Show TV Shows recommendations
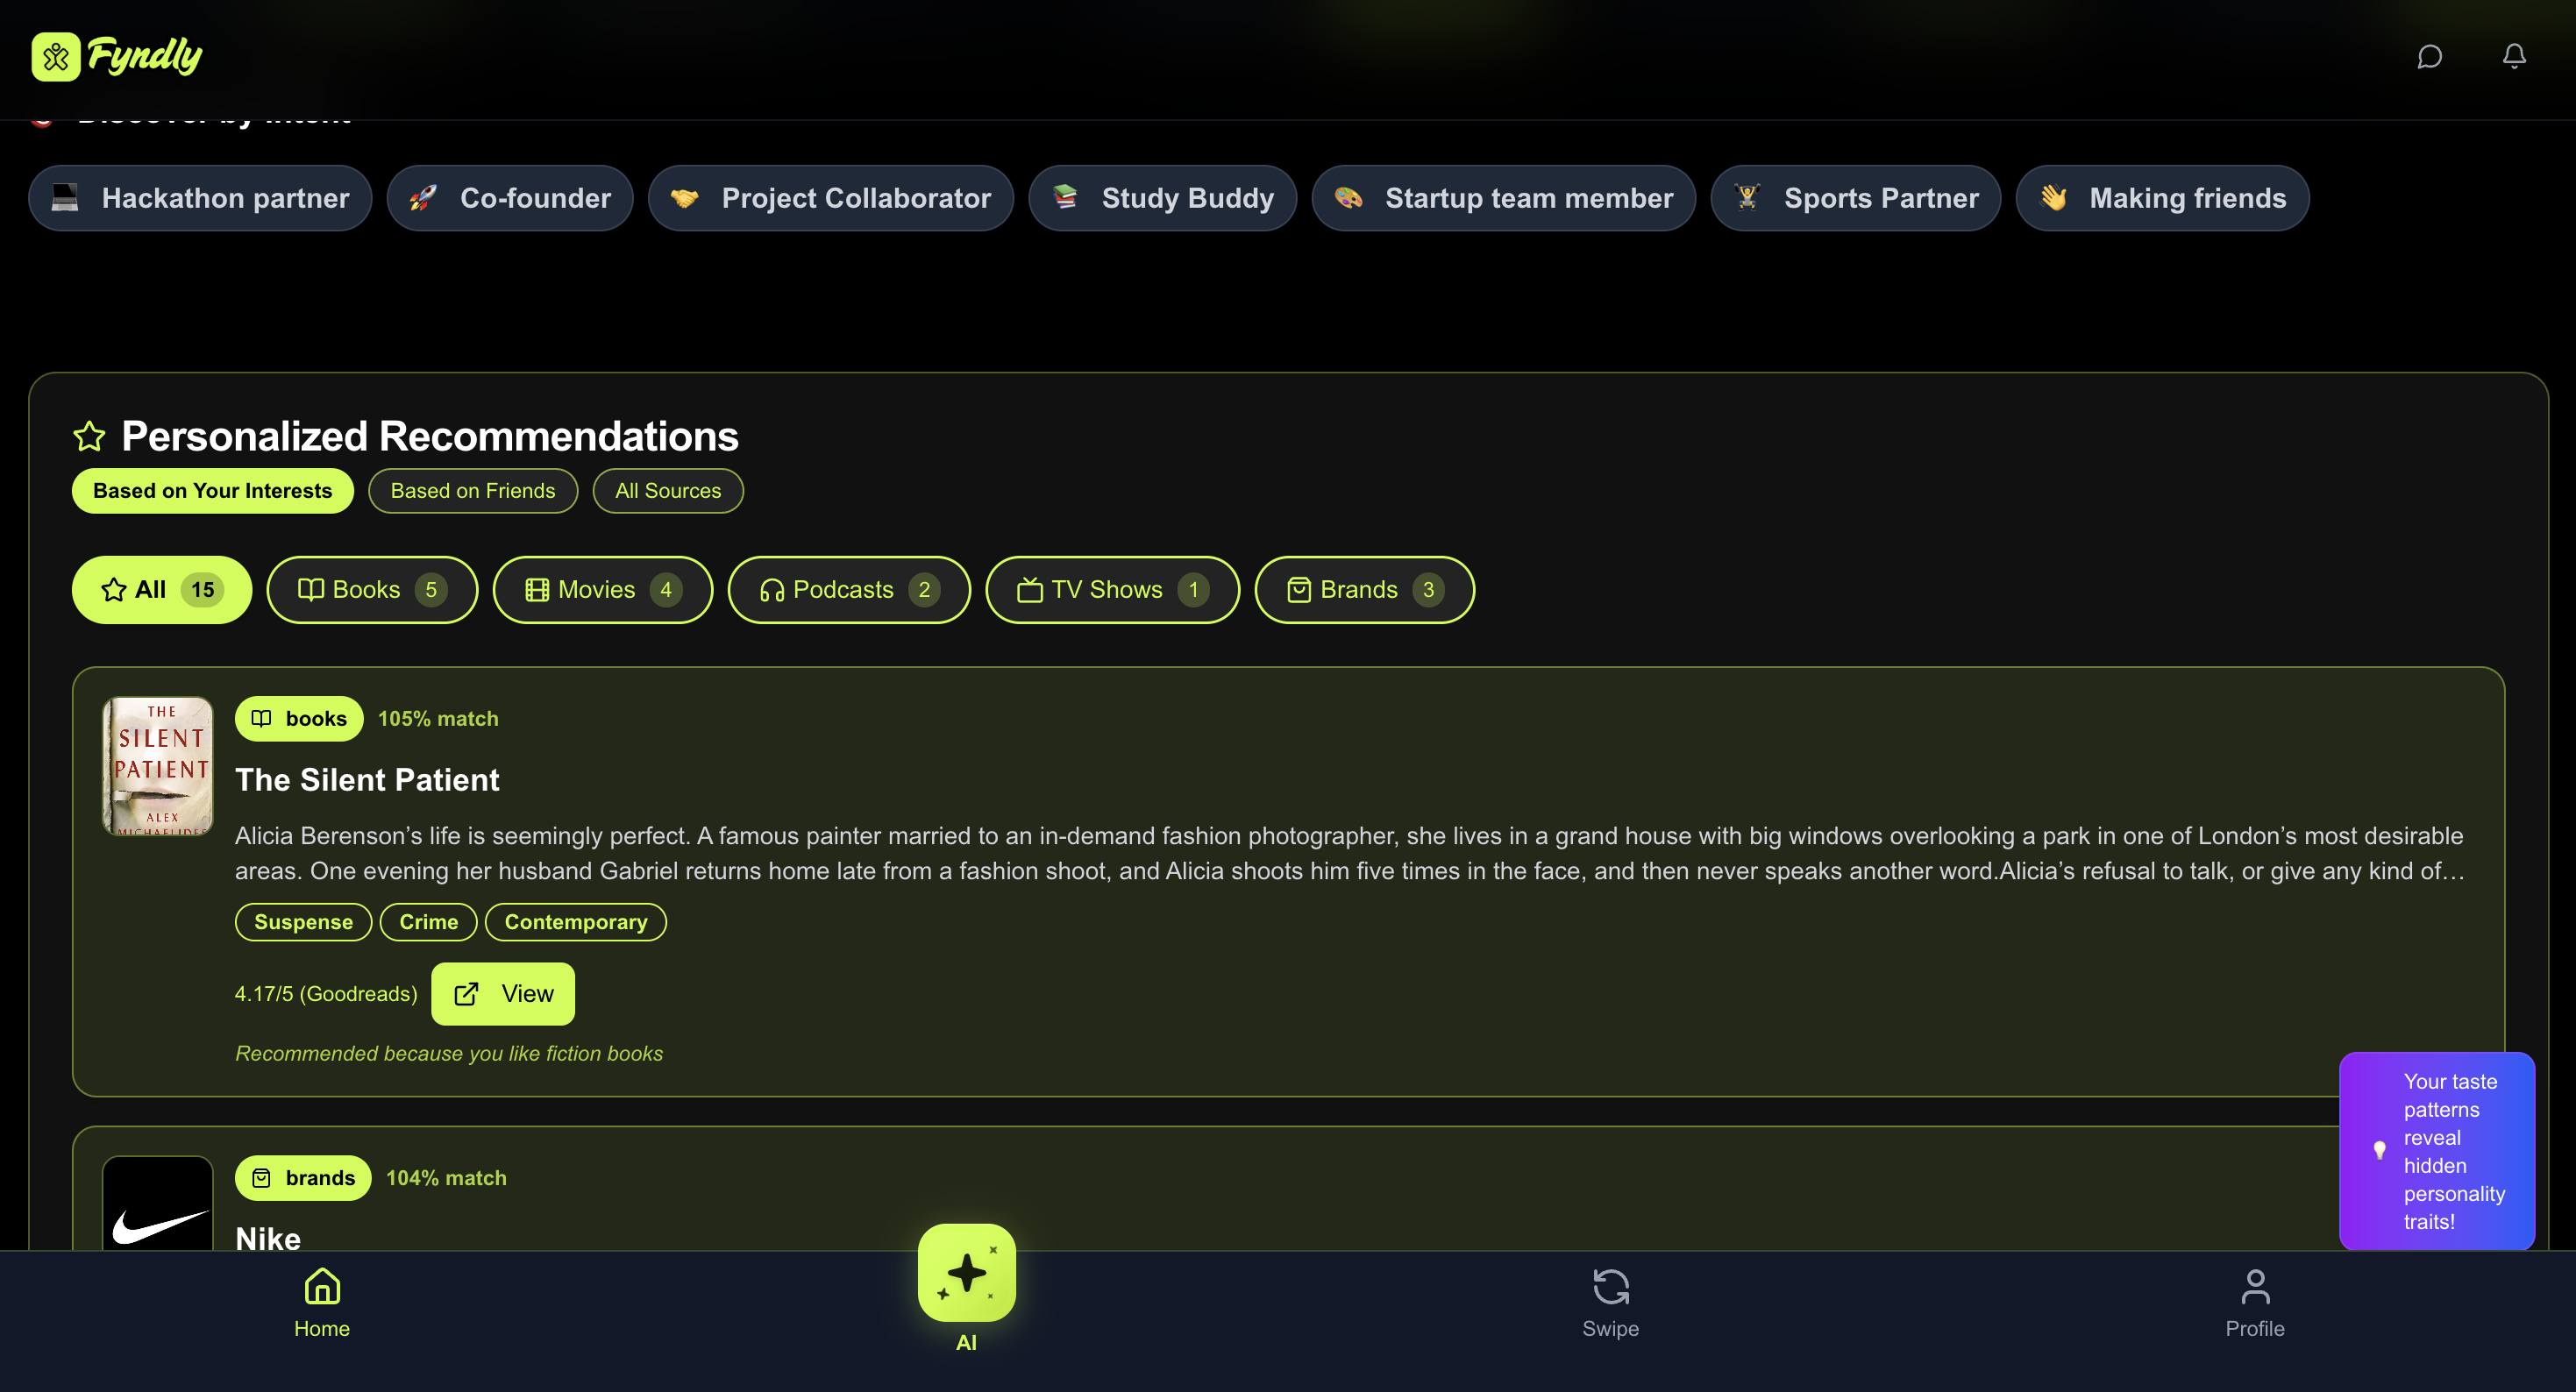The image size is (2576, 1392). (x=1111, y=590)
